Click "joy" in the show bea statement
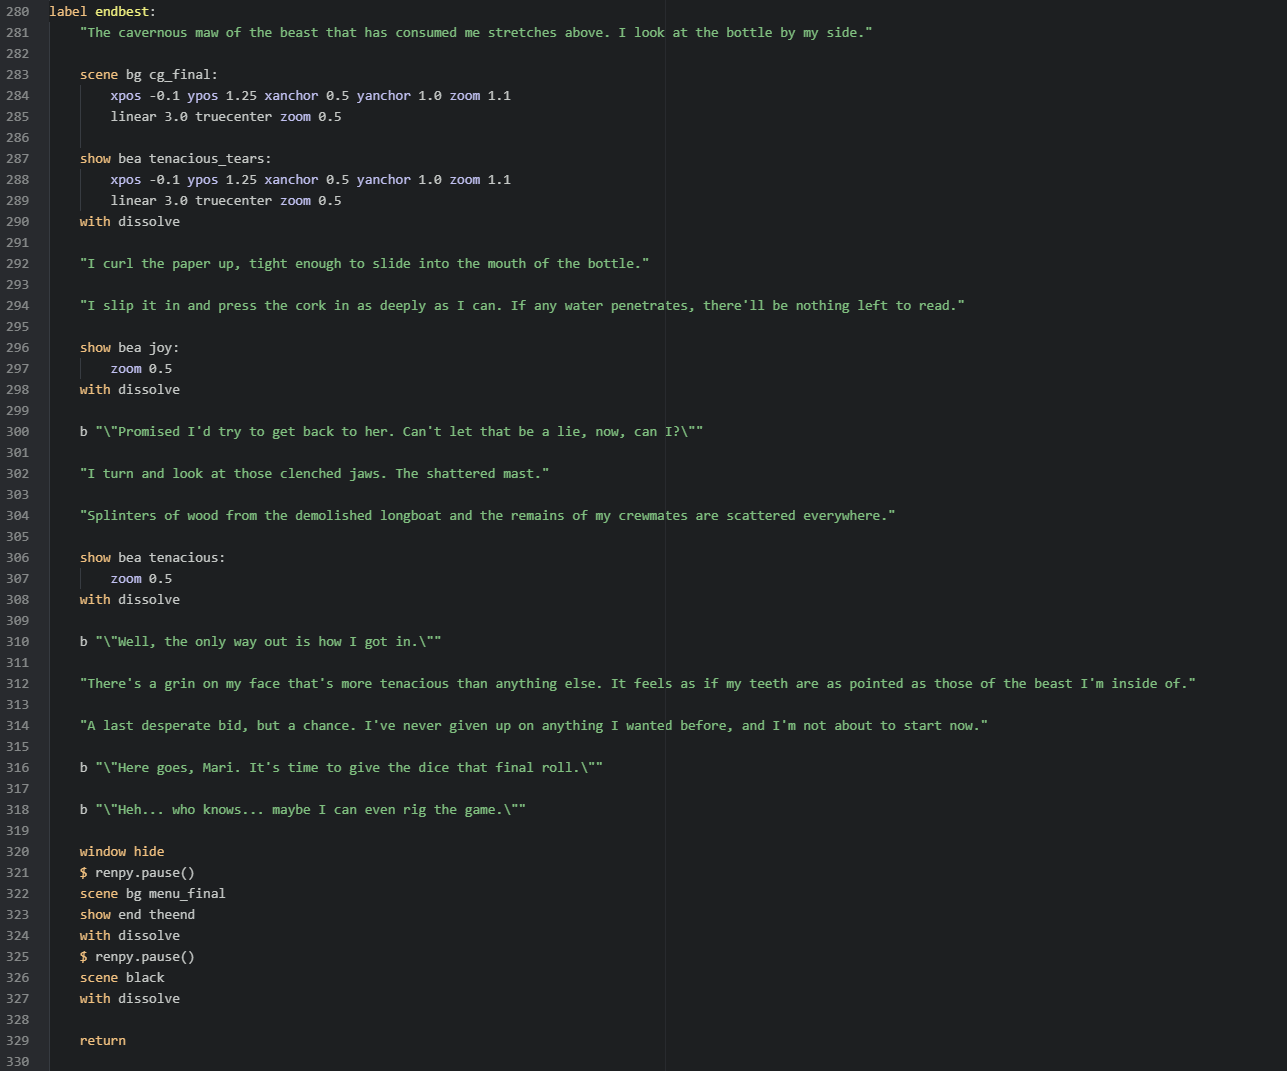The image size is (1287, 1071). tap(164, 347)
